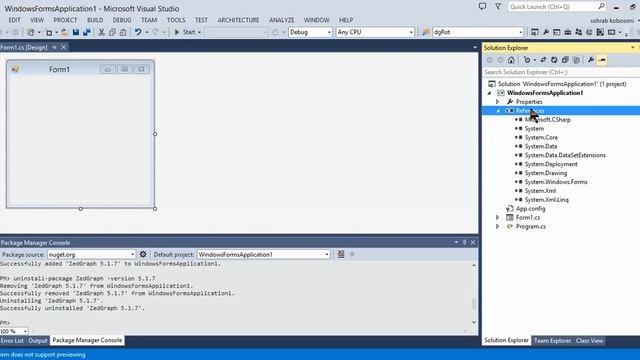The image size is (640, 360).
Task: Select the System.Windows.Forms reference
Action: pos(556,182)
